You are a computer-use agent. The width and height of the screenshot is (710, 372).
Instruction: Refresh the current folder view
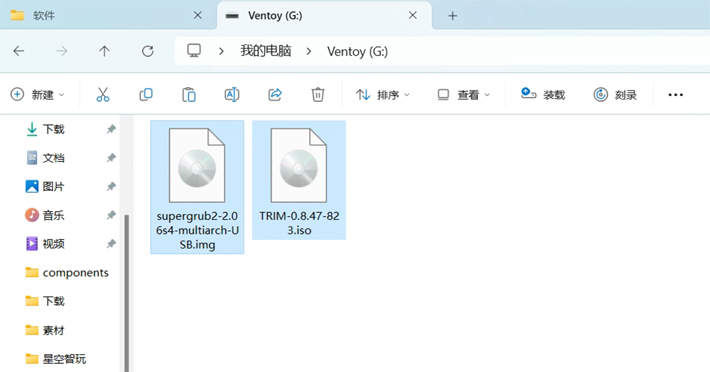click(148, 51)
